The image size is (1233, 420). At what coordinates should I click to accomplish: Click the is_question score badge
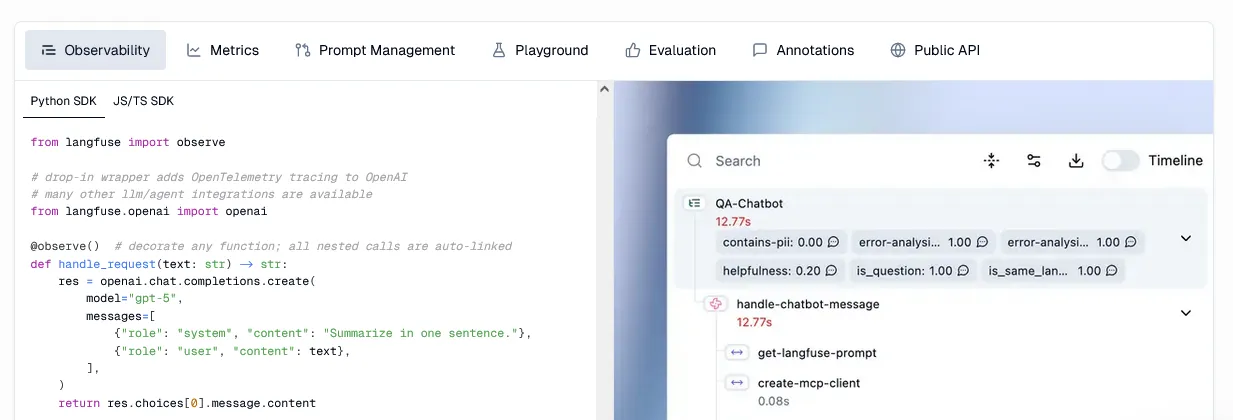(x=912, y=271)
